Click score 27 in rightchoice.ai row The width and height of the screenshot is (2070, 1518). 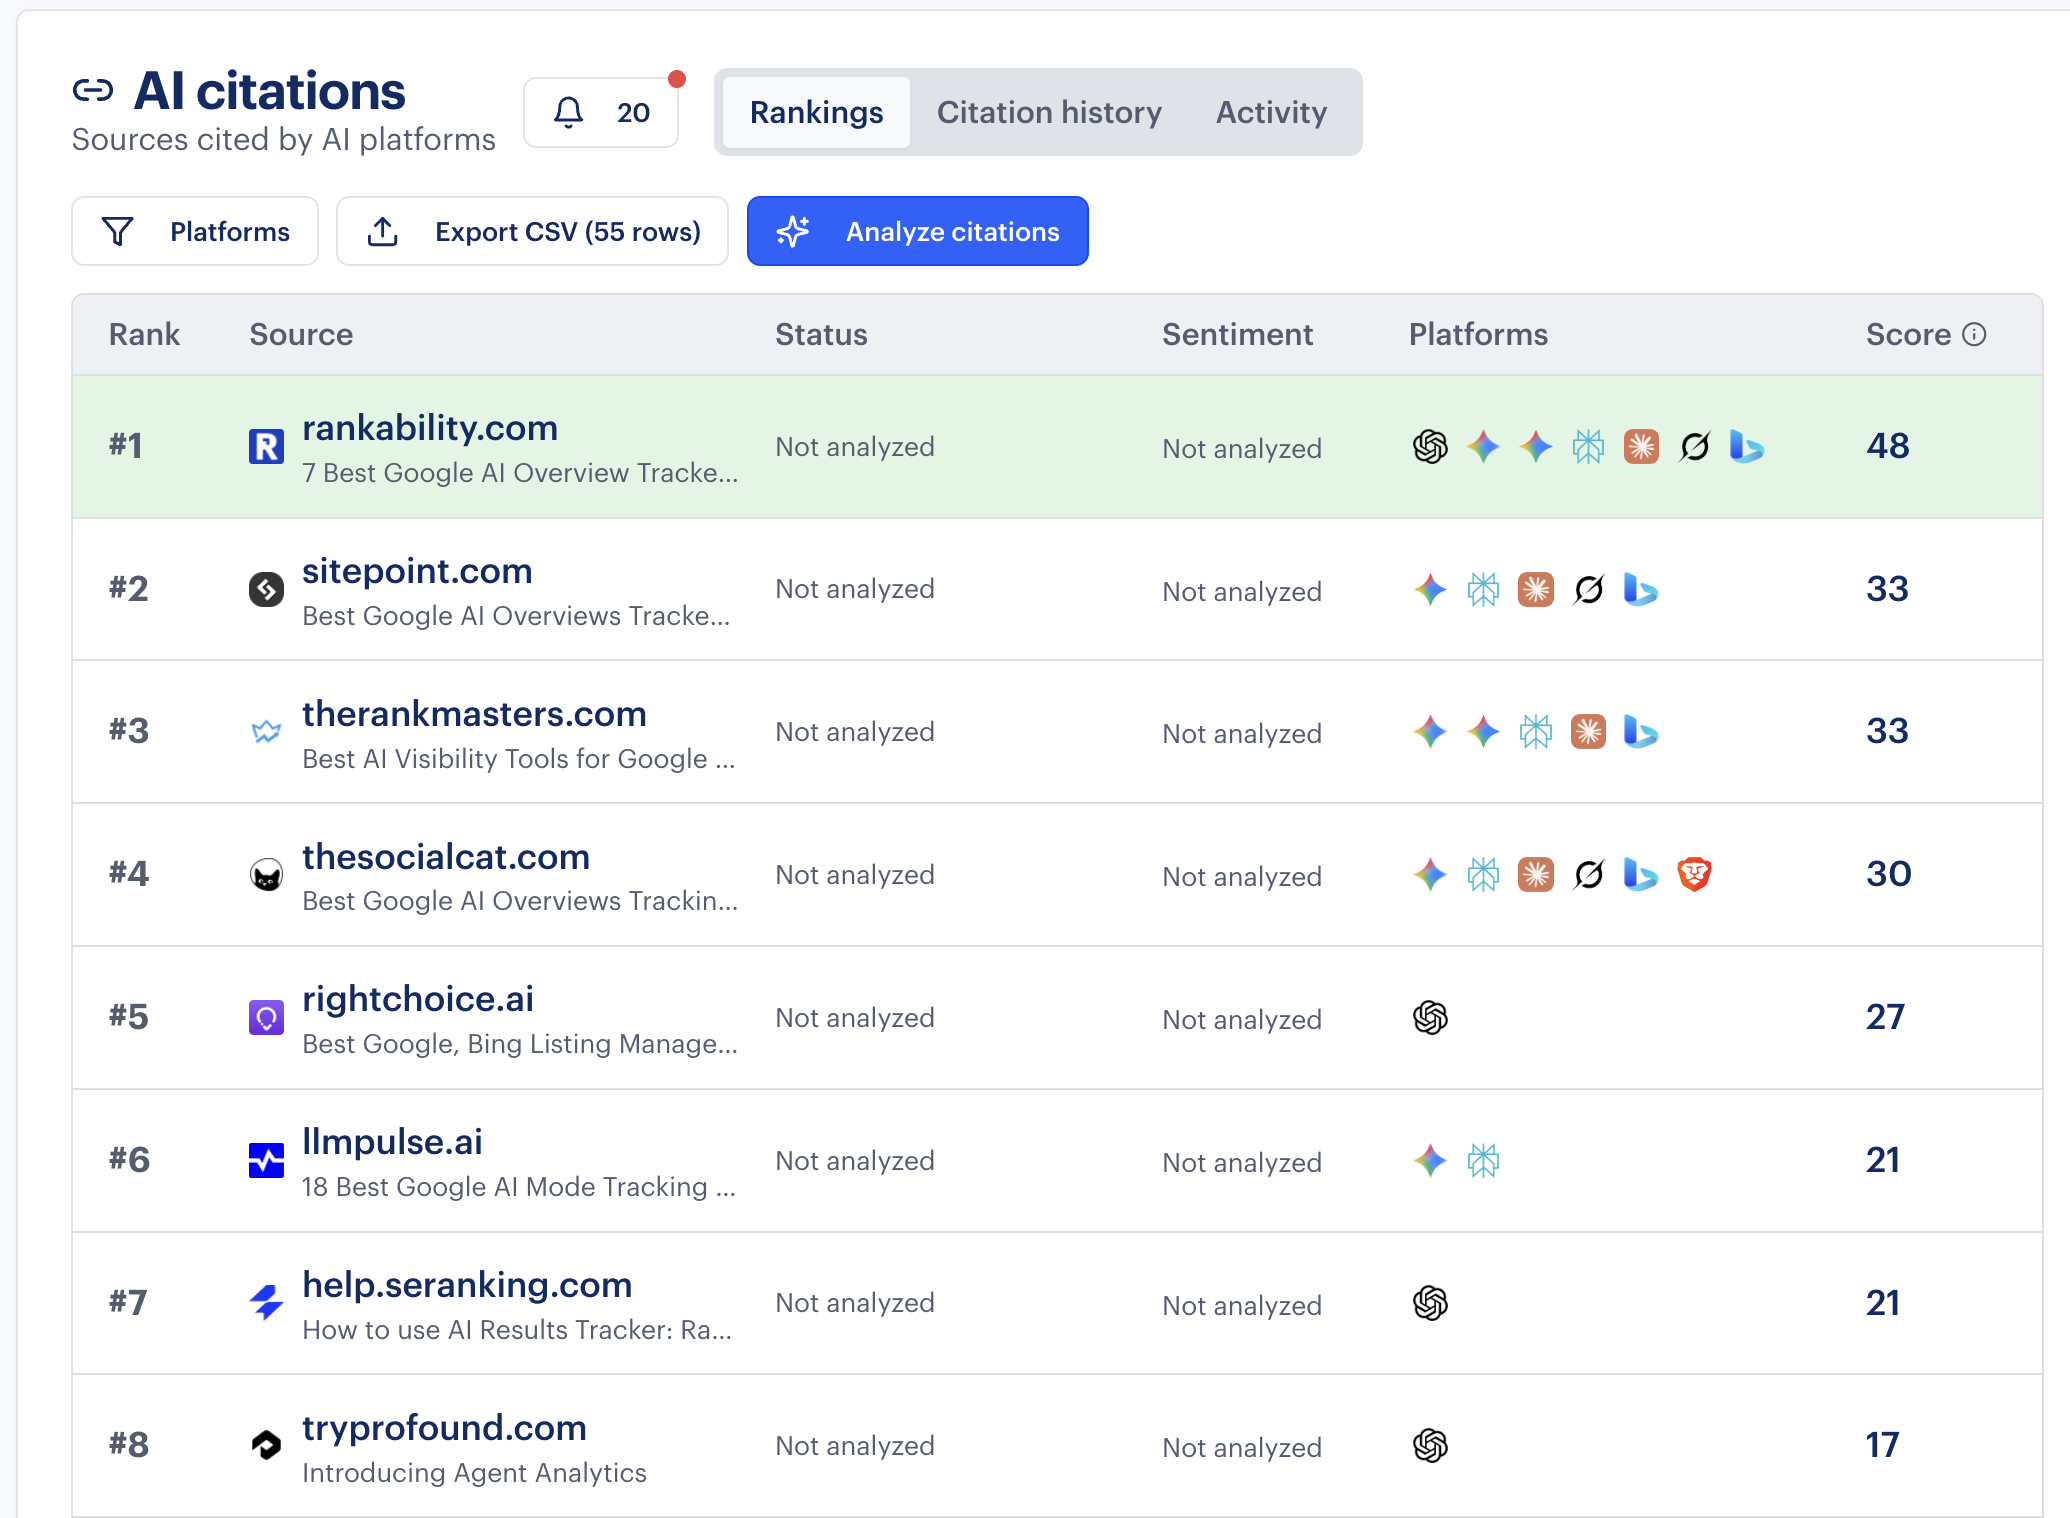tap(1886, 1017)
